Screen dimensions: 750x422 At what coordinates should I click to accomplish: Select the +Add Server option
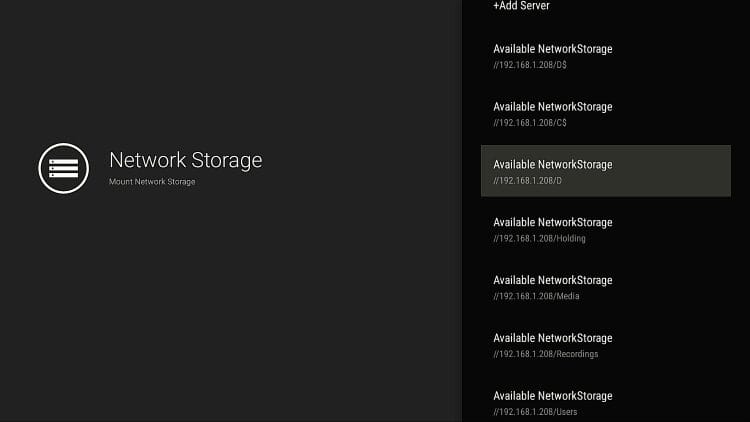point(521,6)
